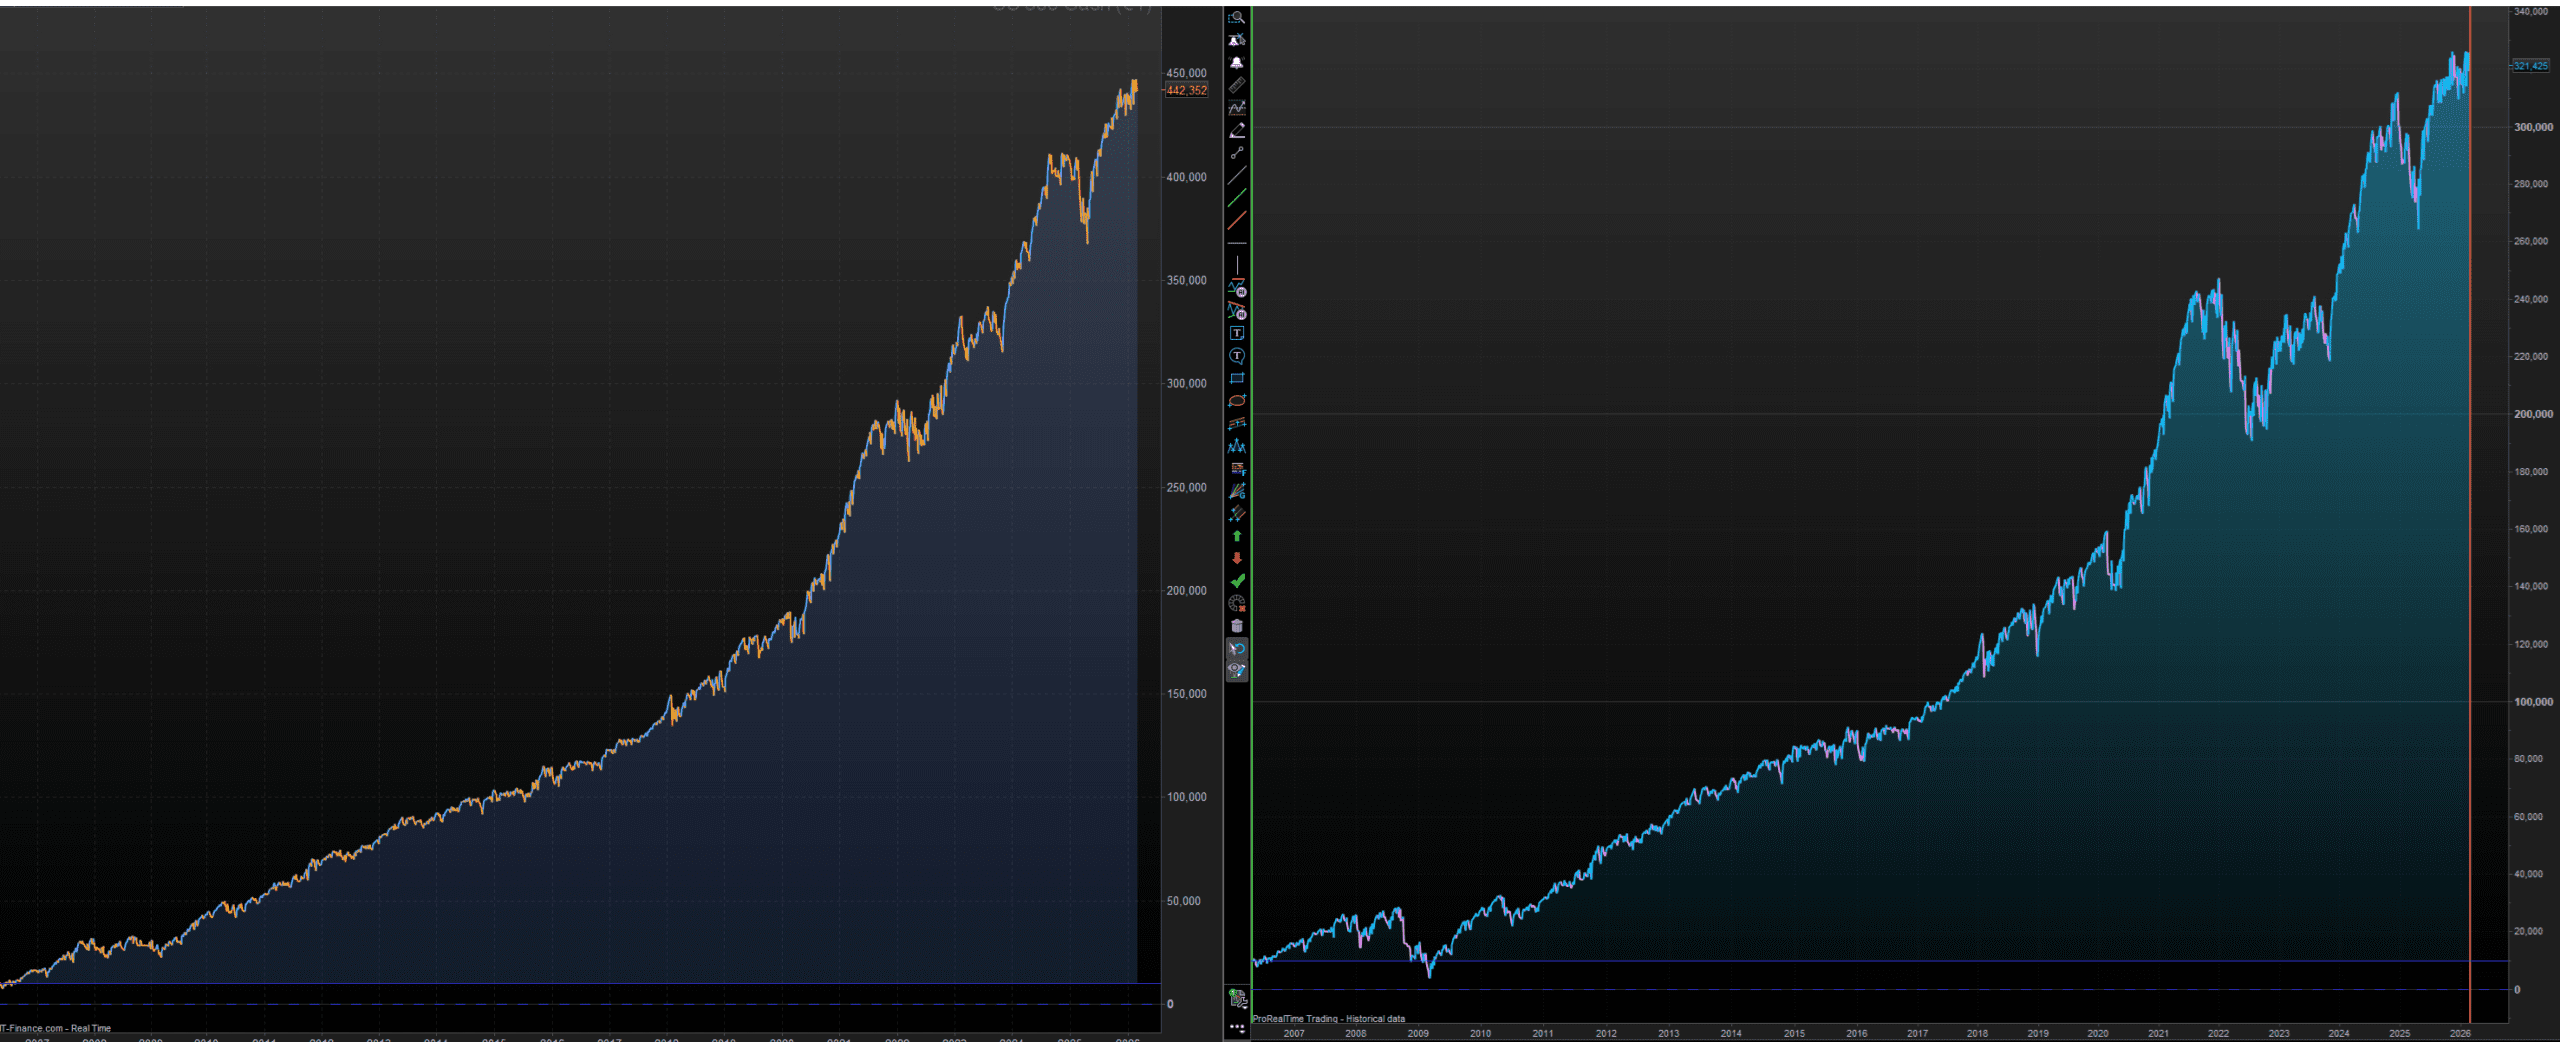Click the dial icon with red X

(1237, 604)
